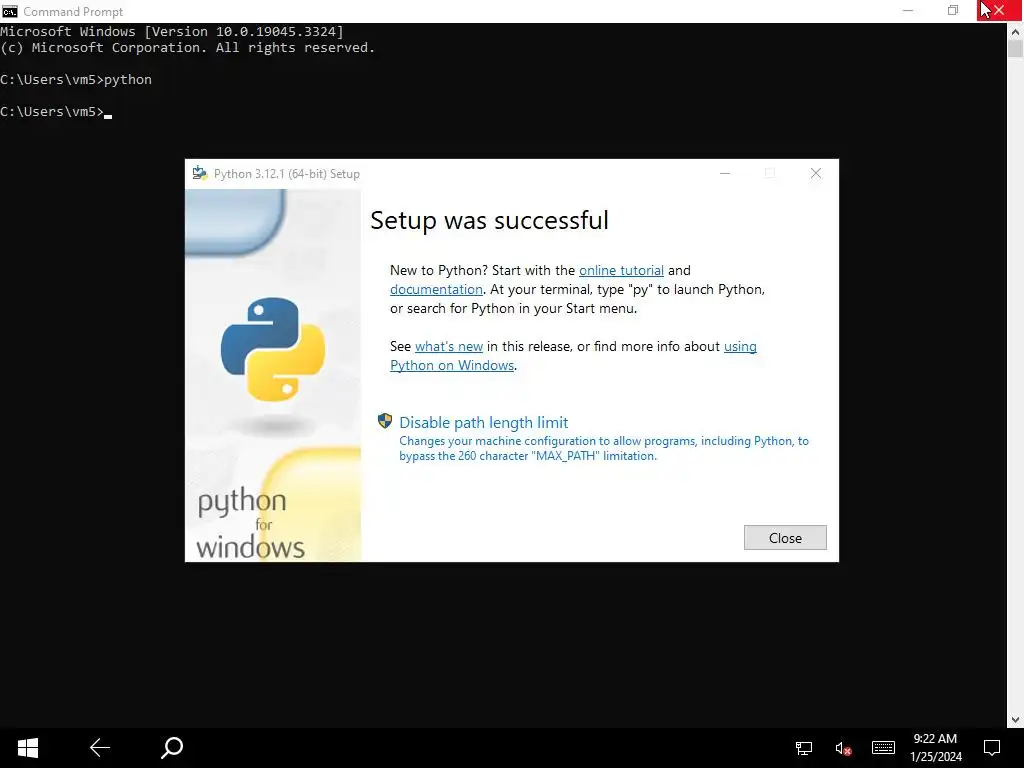Open the touch keyboard tray icon

(x=883, y=748)
